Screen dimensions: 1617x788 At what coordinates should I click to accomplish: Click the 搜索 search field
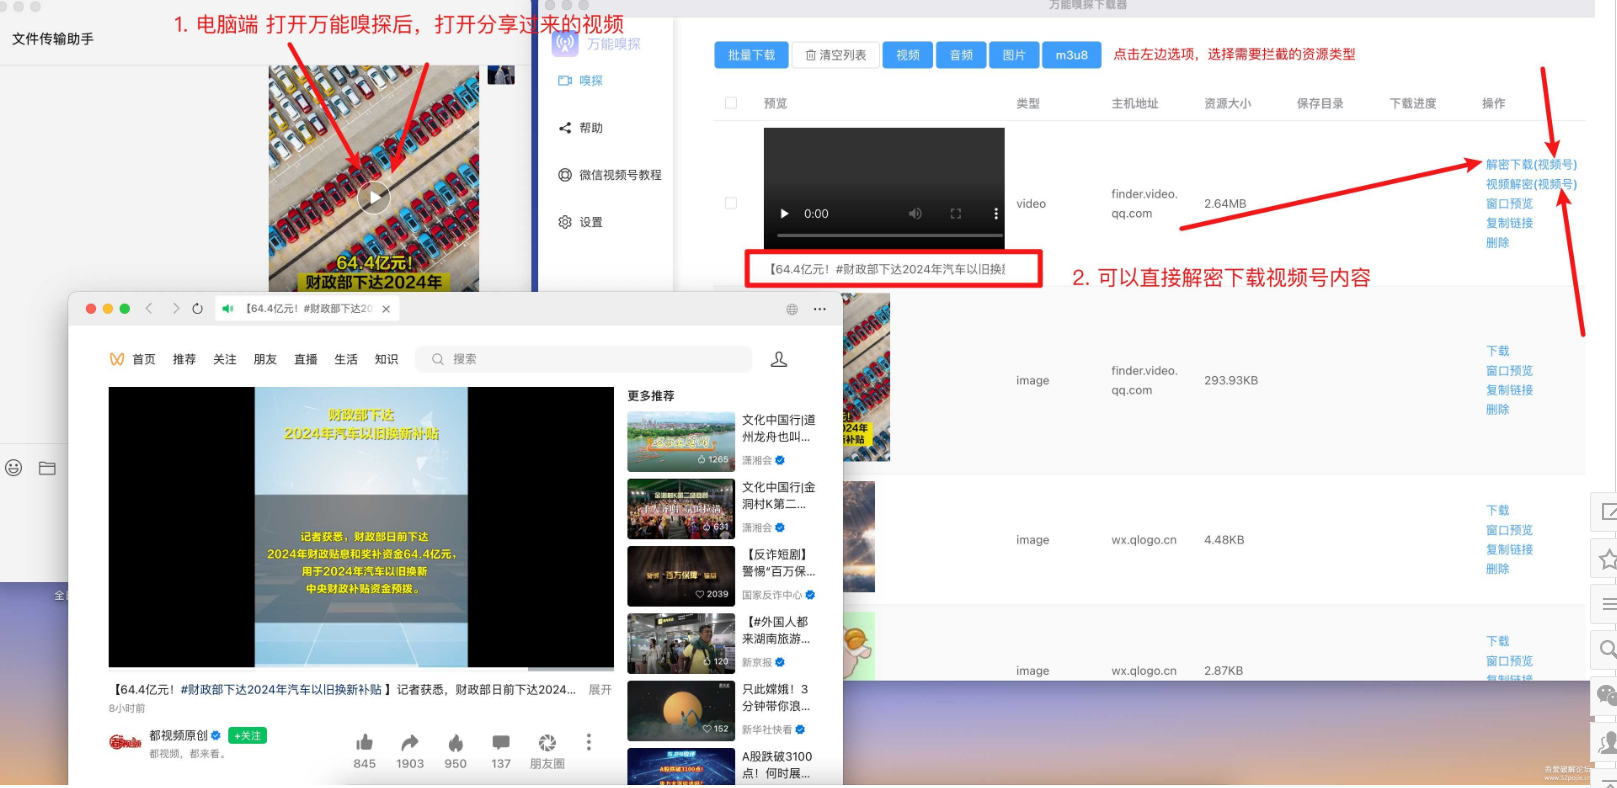click(584, 359)
